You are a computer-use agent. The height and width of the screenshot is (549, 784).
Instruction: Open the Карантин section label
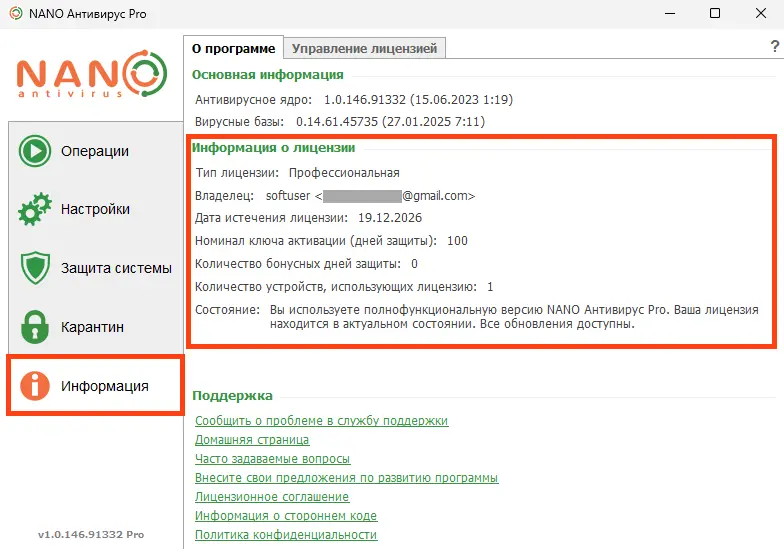pos(92,327)
